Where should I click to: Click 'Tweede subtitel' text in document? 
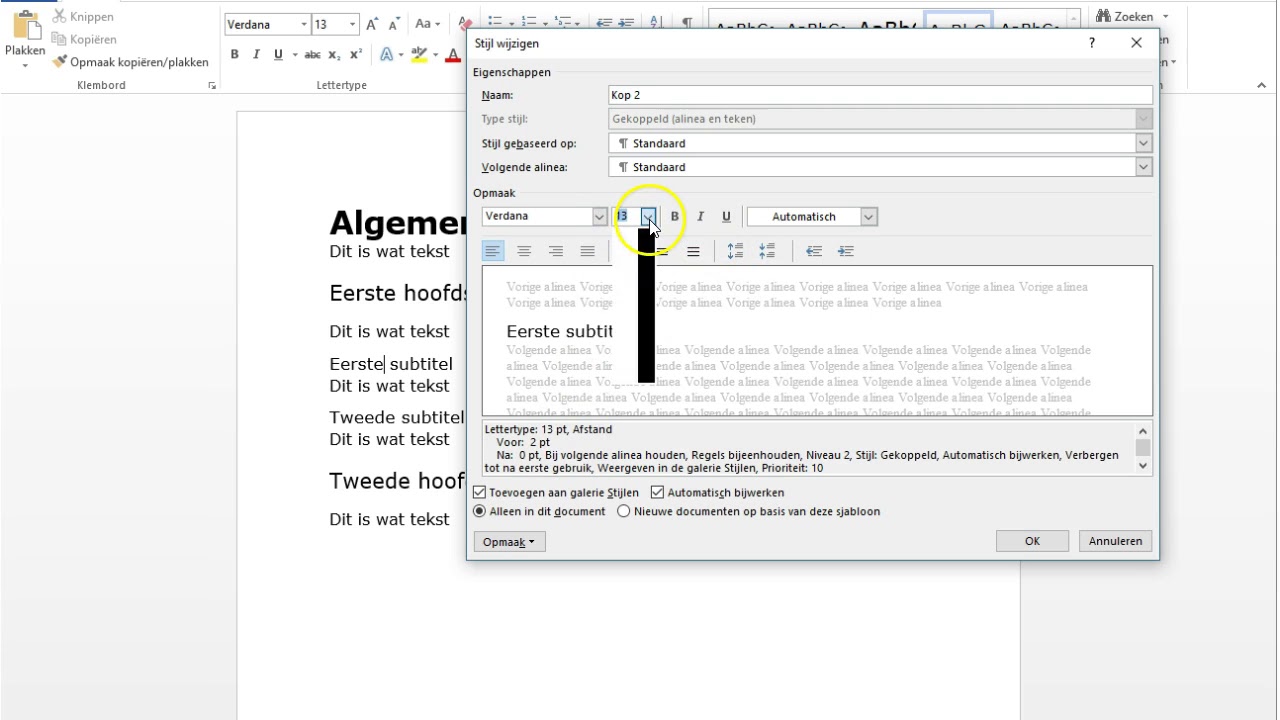(x=397, y=417)
